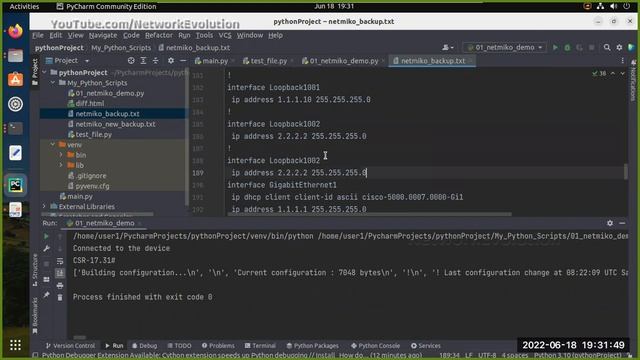Toggle soft-wrap in Run console
The width and height of the screenshot is (640, 360).
[60, 261]
